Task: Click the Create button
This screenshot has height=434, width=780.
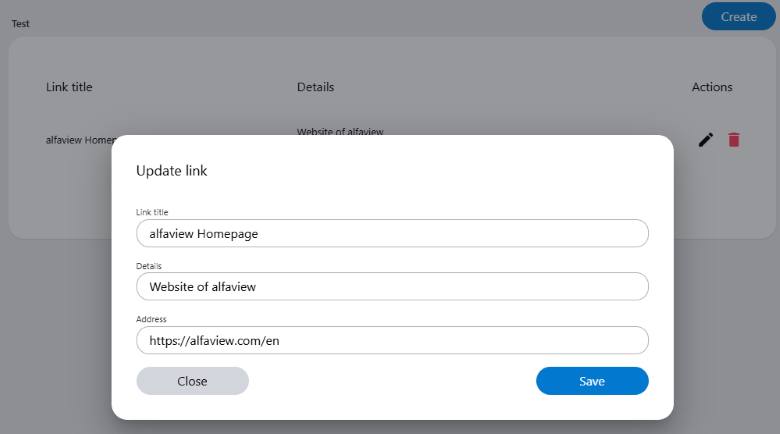Action: [x=738, y=16]
